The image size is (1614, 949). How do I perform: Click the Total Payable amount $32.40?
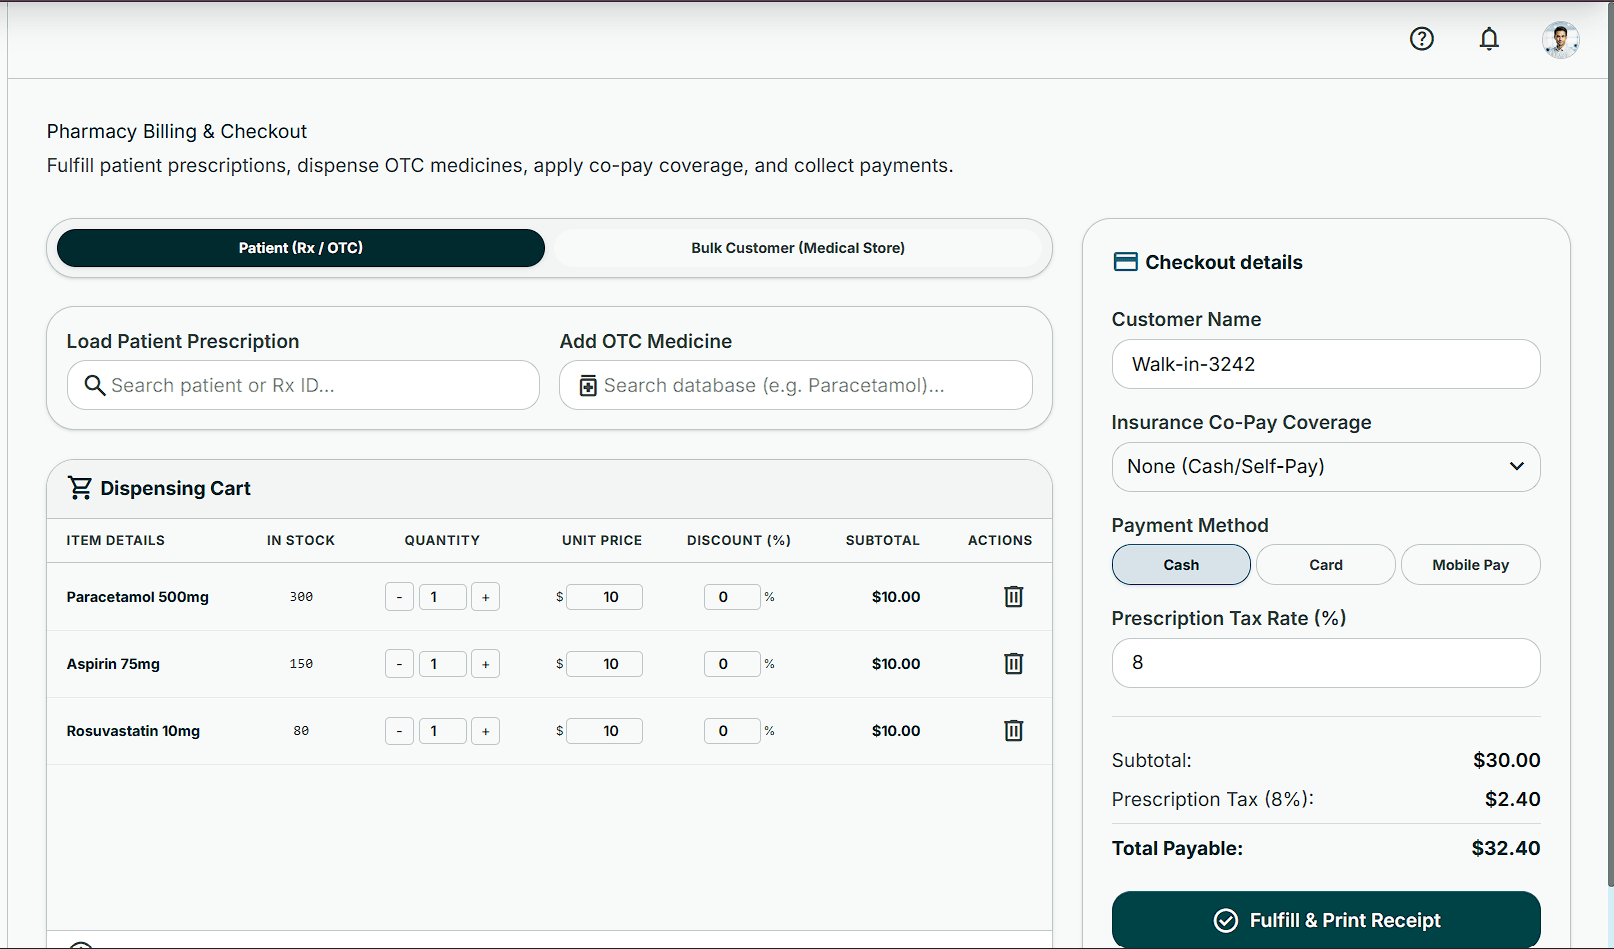click(1505, 848)
